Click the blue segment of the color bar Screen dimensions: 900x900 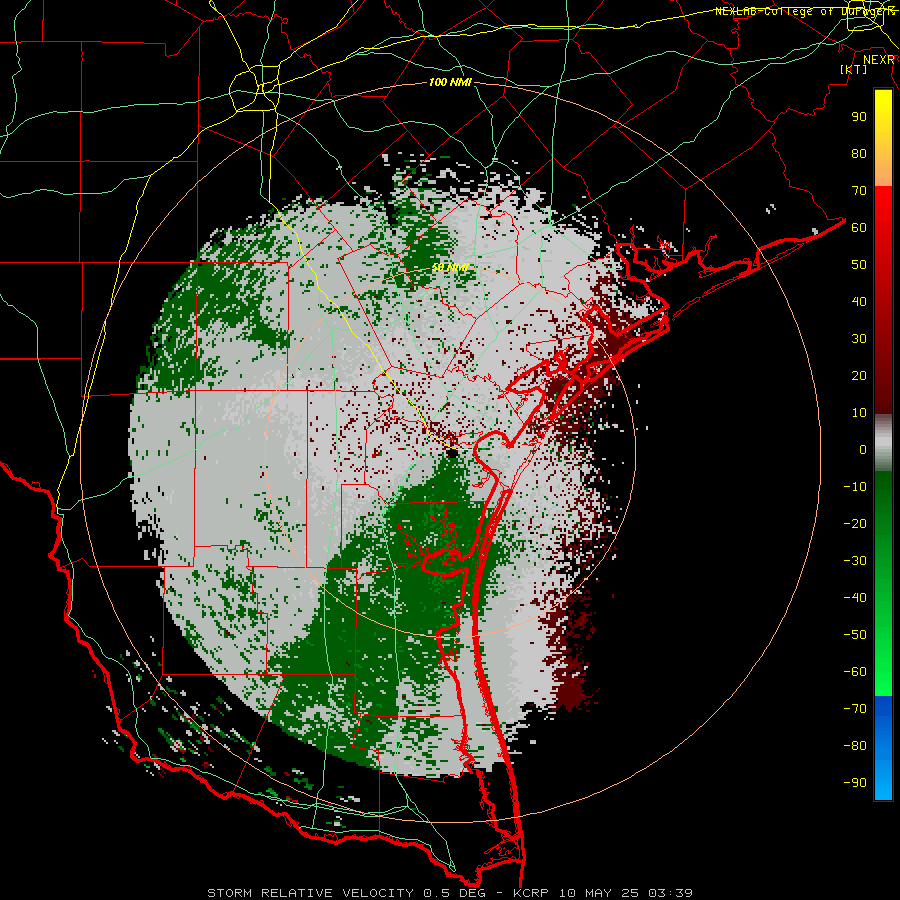pos(883,747)
